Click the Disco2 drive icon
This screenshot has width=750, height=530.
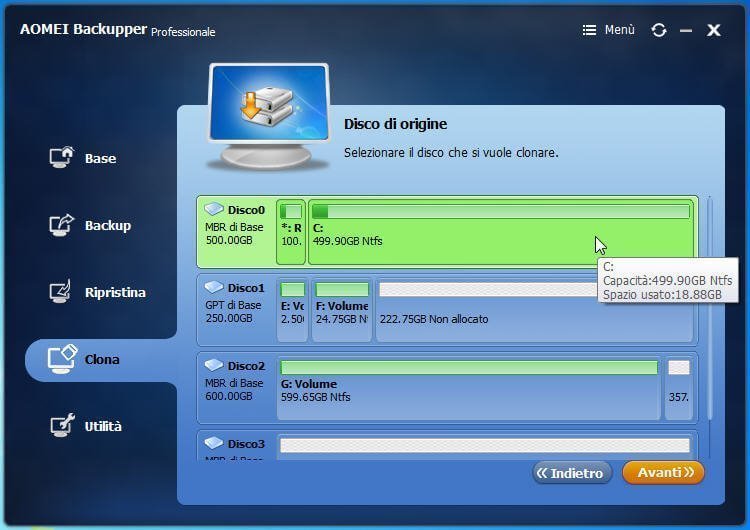[214, 365]
